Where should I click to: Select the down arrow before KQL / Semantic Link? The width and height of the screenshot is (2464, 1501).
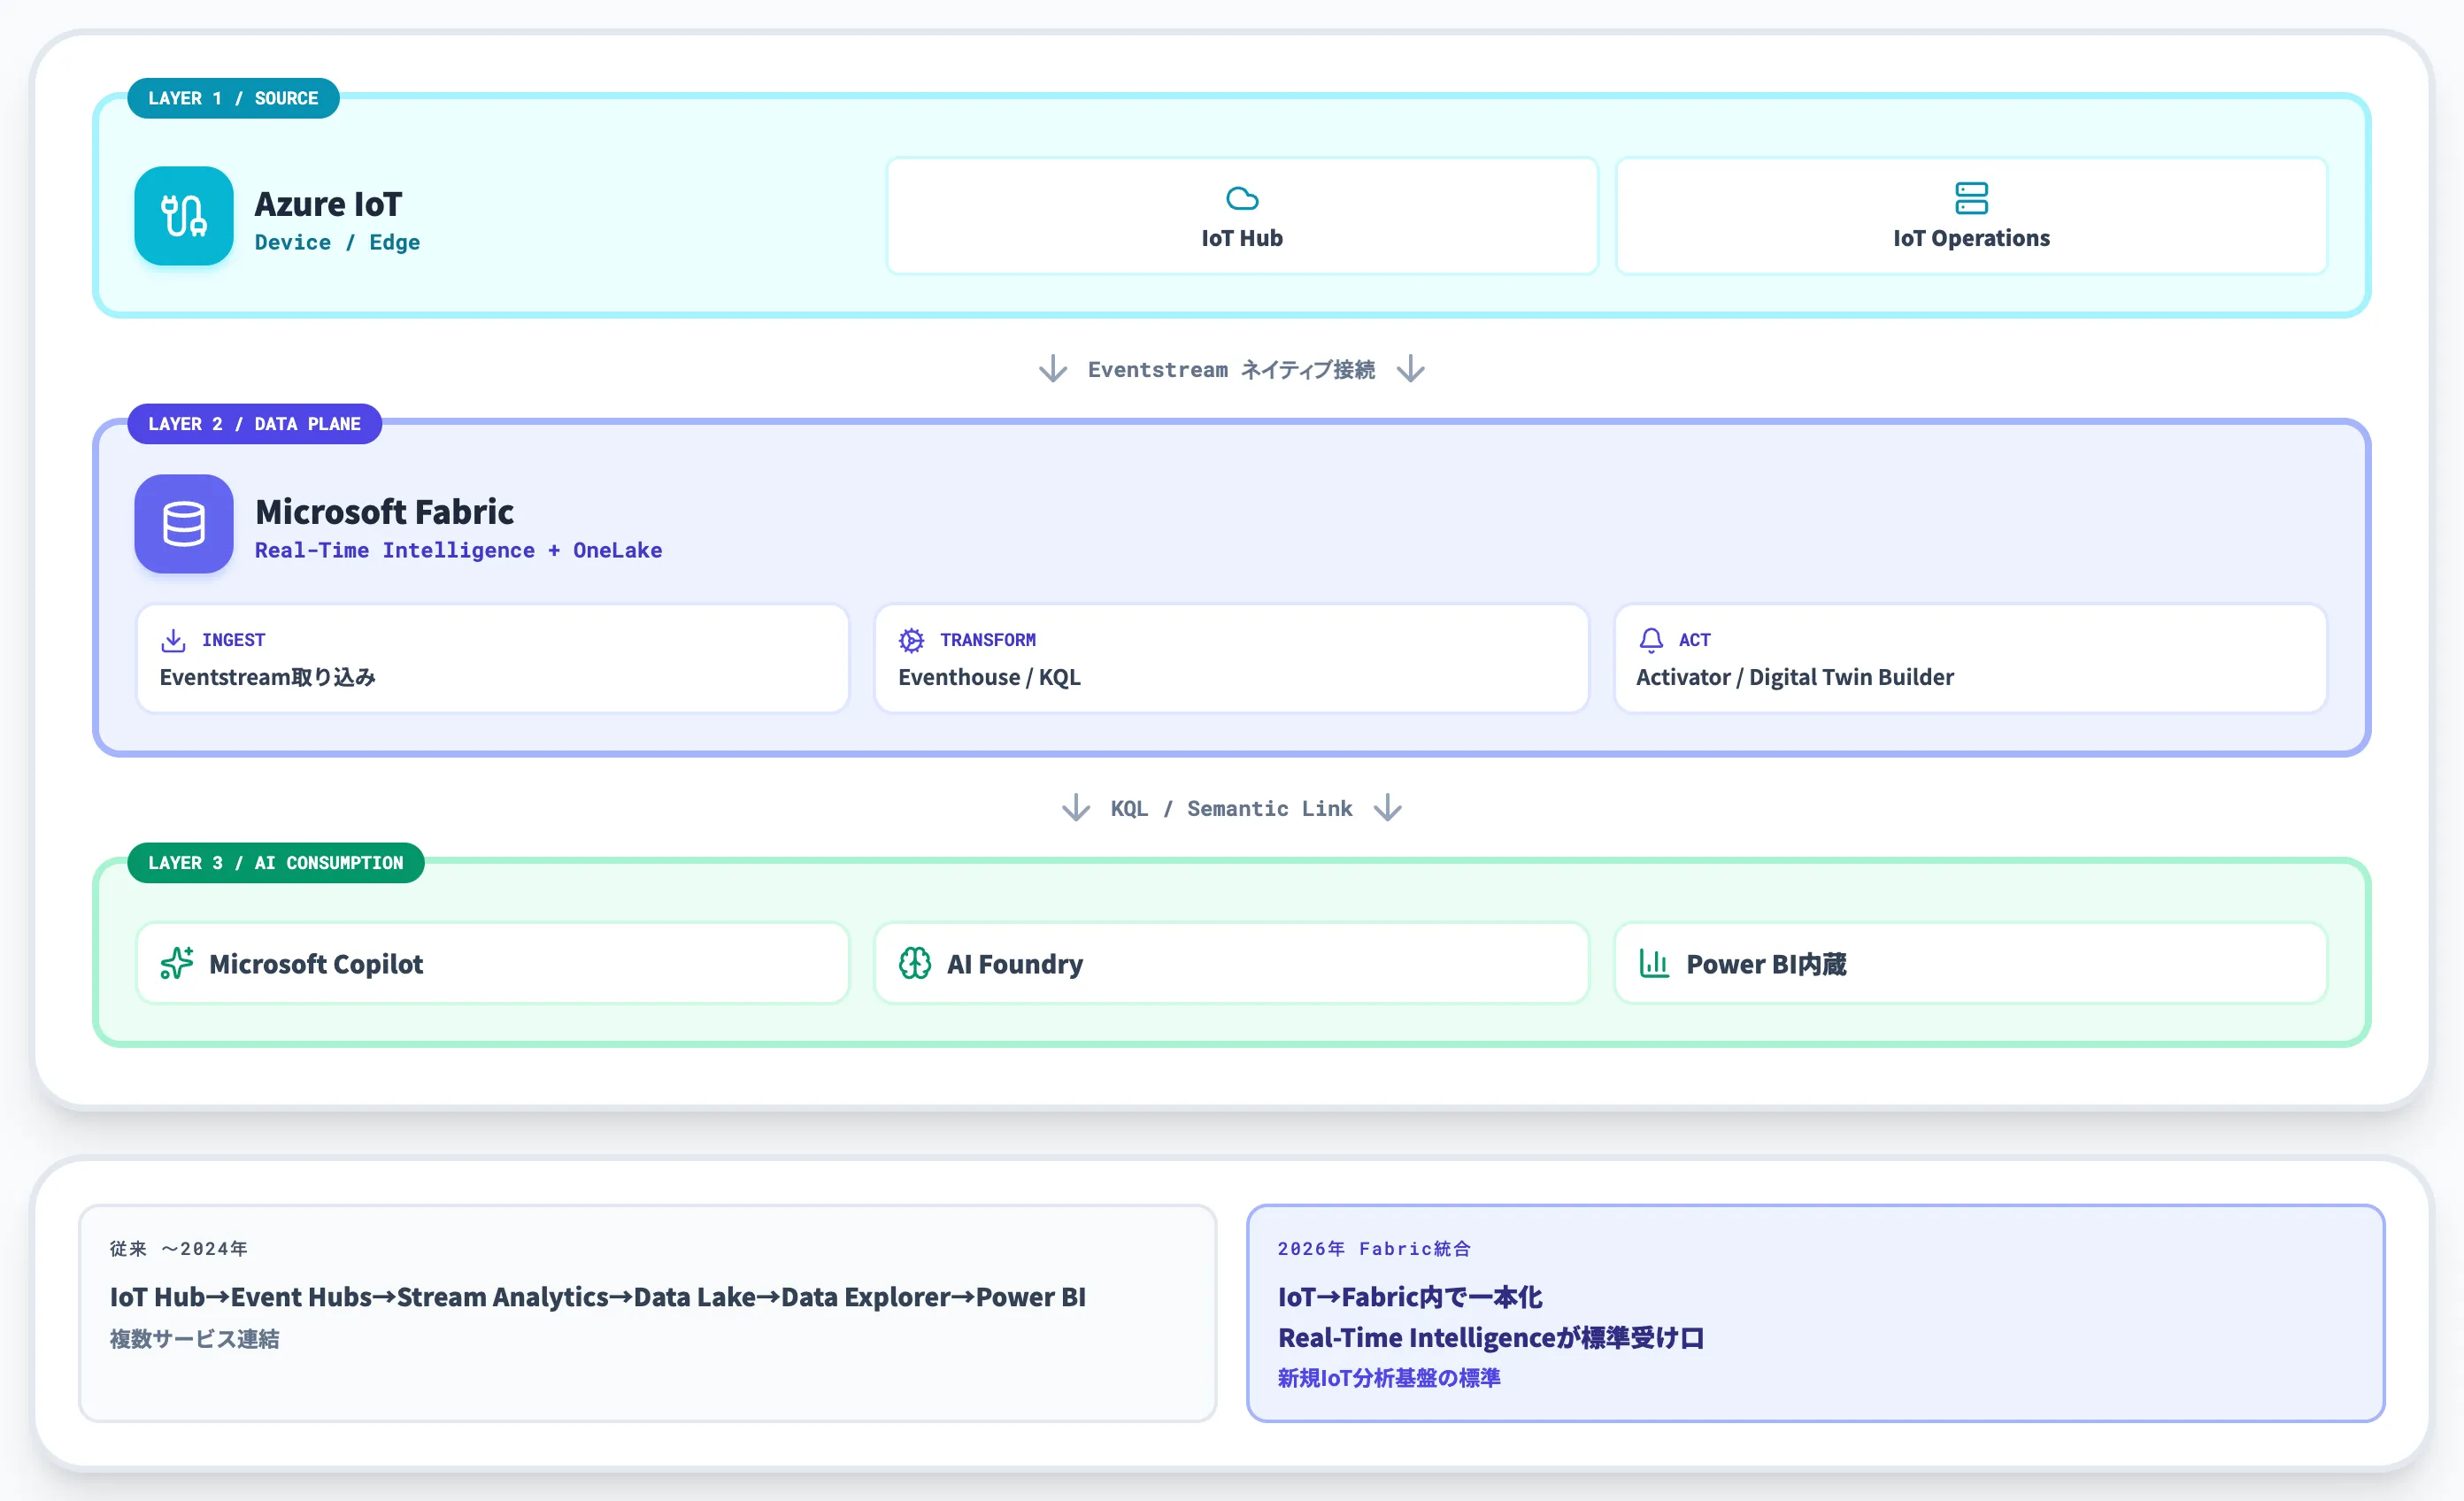pos(1076,808)
